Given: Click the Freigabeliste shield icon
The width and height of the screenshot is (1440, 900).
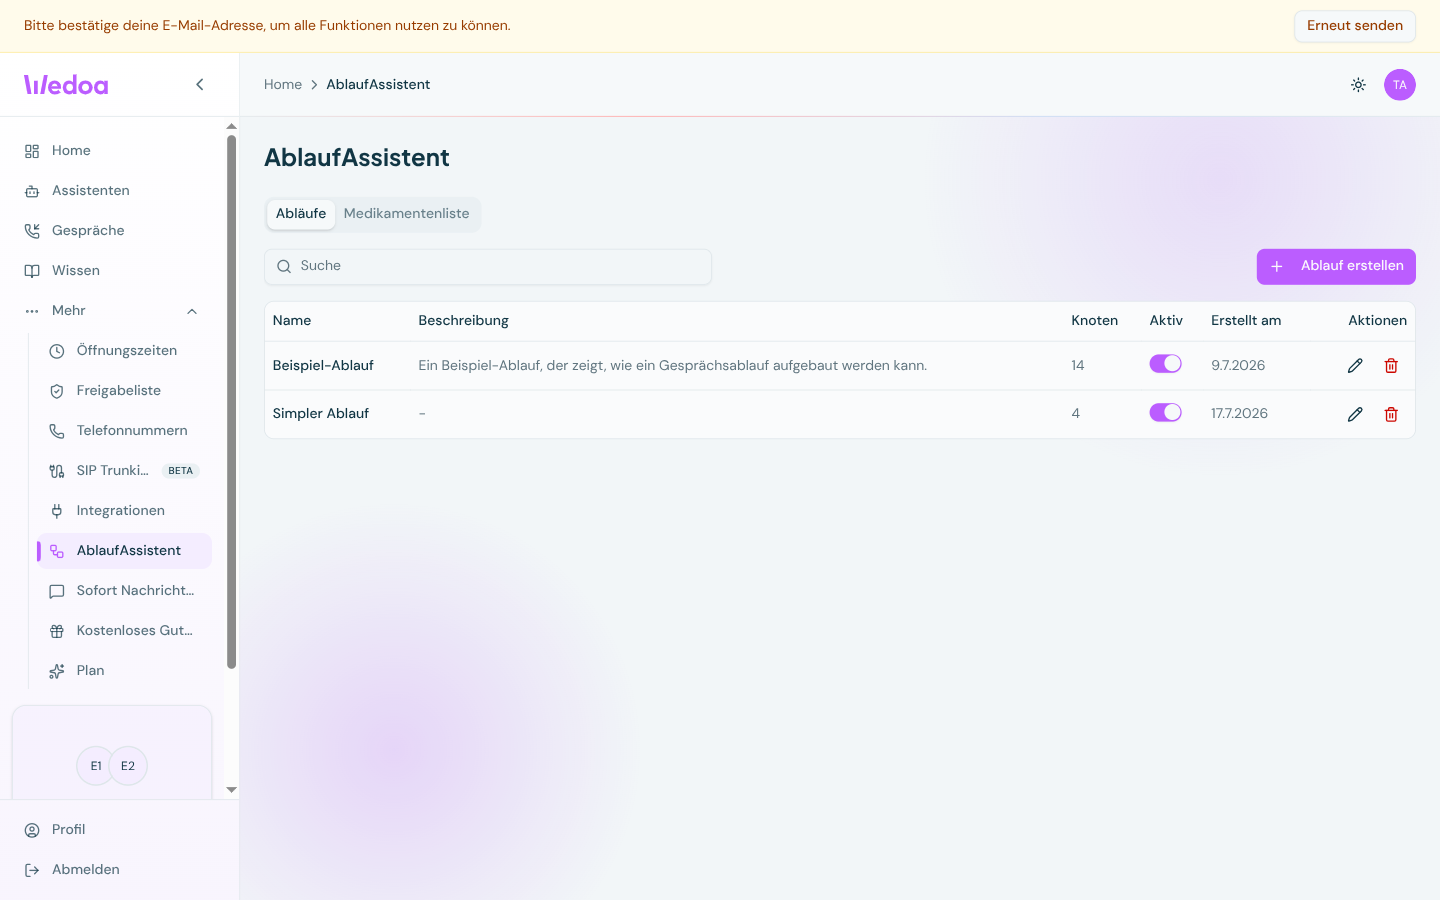Looking at the screenshot, I should (57, 391).
